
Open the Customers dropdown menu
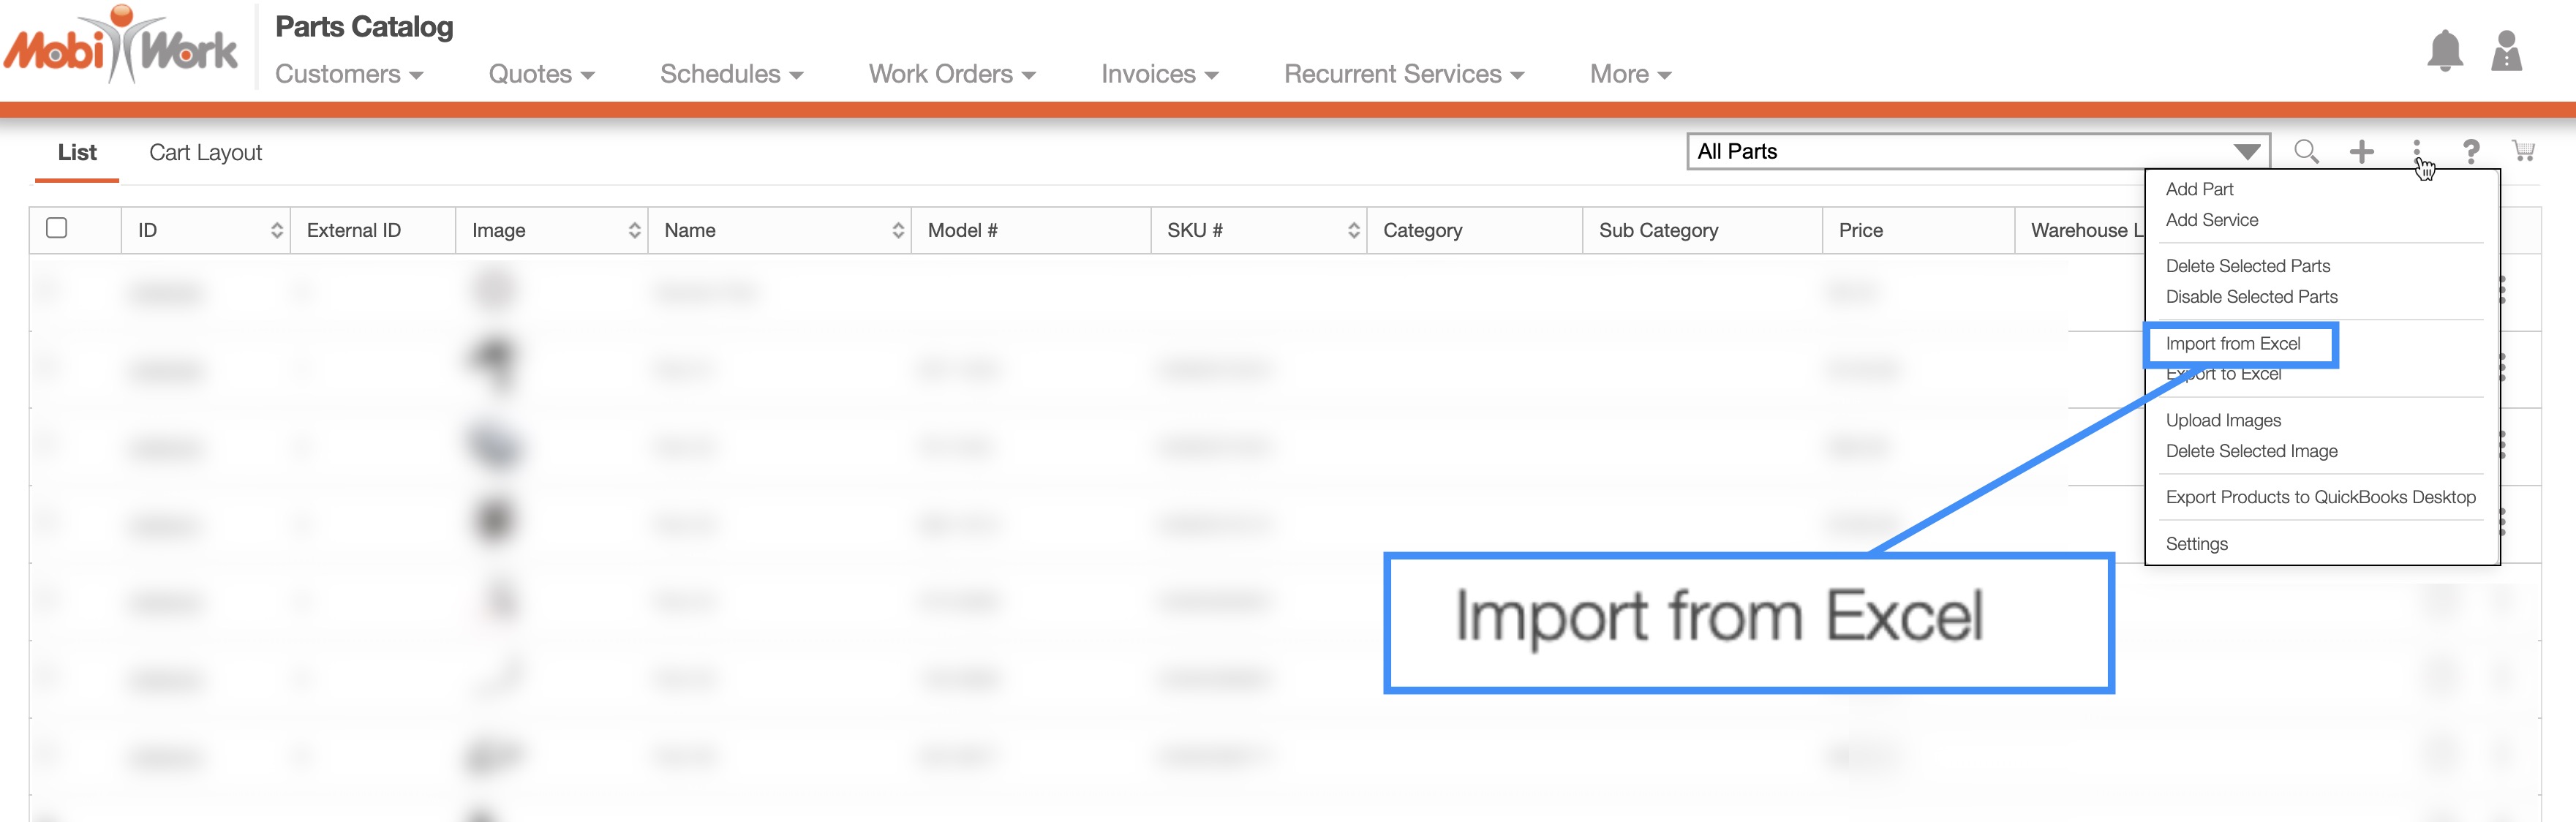click(x=349, y=75)
